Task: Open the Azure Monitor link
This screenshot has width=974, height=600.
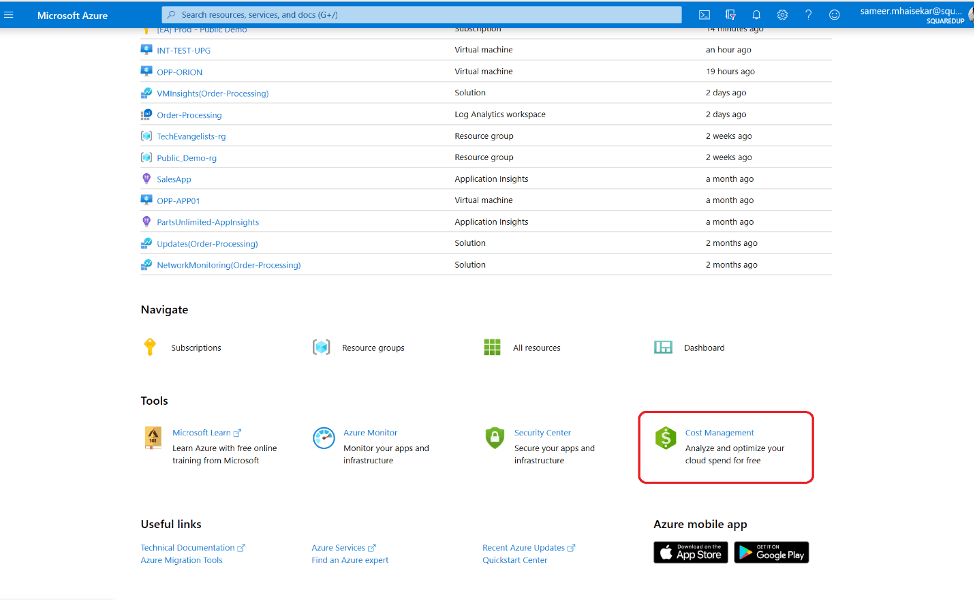Action: point(370,433)
